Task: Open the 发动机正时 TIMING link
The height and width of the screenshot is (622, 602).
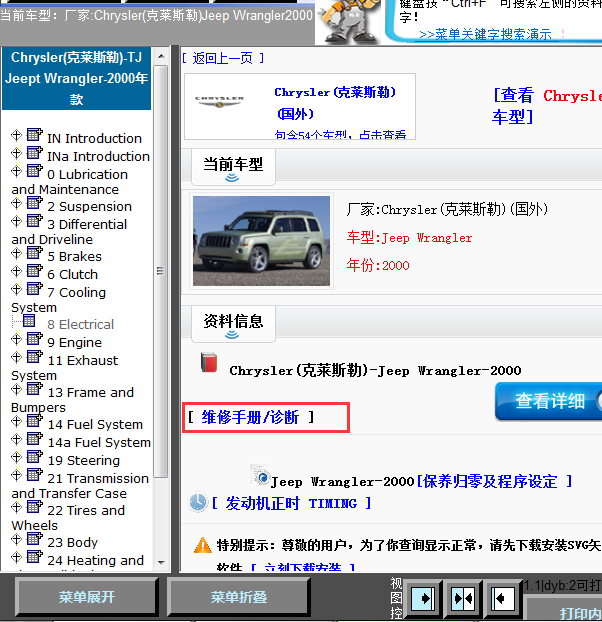Action: [292, 503]
